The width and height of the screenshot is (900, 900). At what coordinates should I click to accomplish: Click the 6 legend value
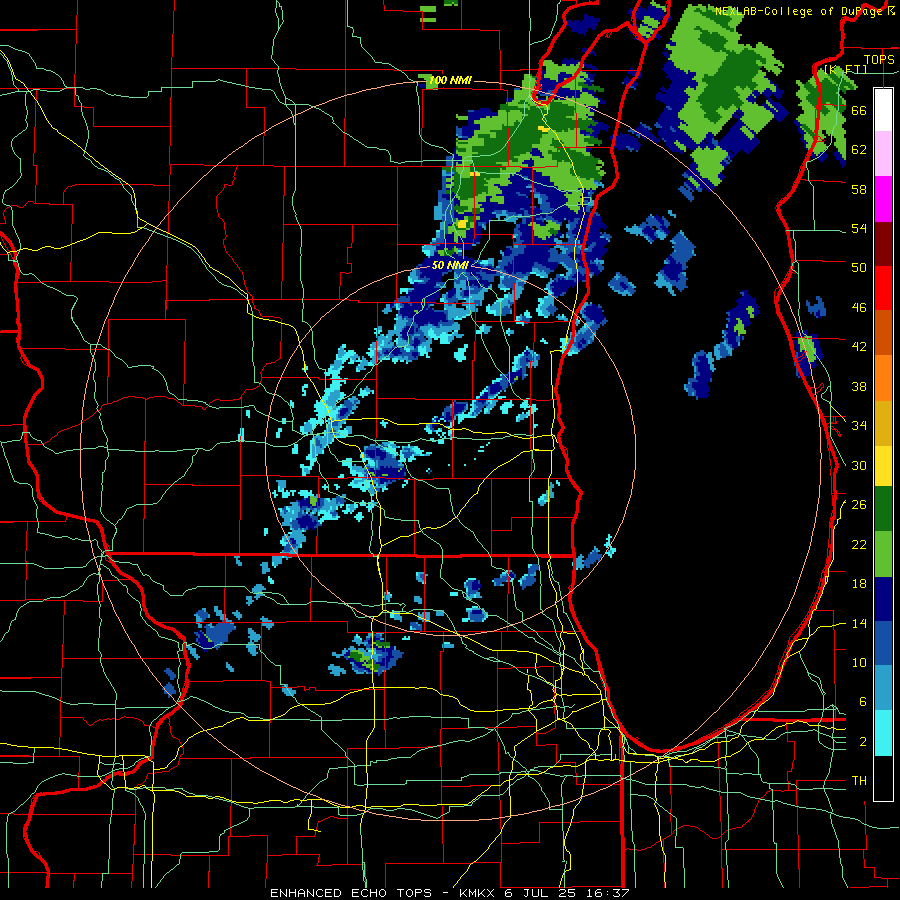click(x=862, y=702)
